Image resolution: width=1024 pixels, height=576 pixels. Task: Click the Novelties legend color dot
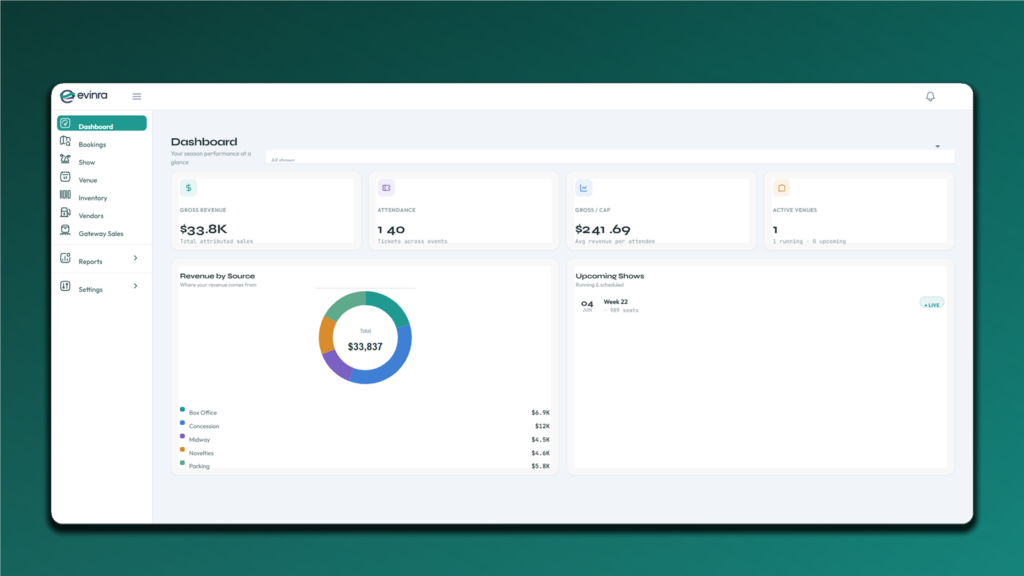(182, 449)
